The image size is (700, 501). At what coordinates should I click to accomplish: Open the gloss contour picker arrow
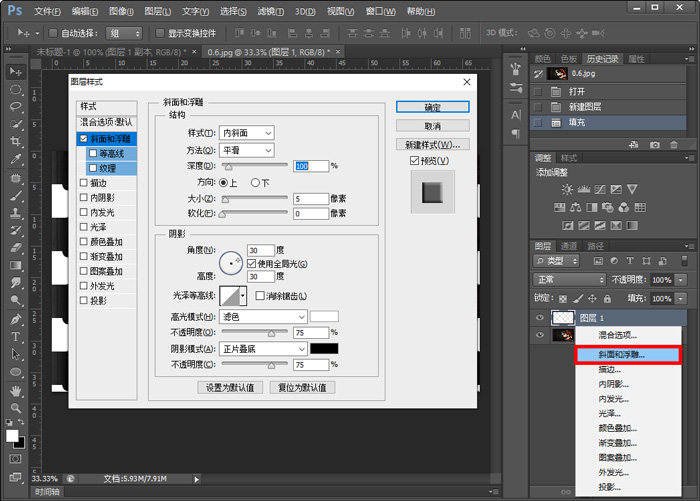tap(243, 296)
